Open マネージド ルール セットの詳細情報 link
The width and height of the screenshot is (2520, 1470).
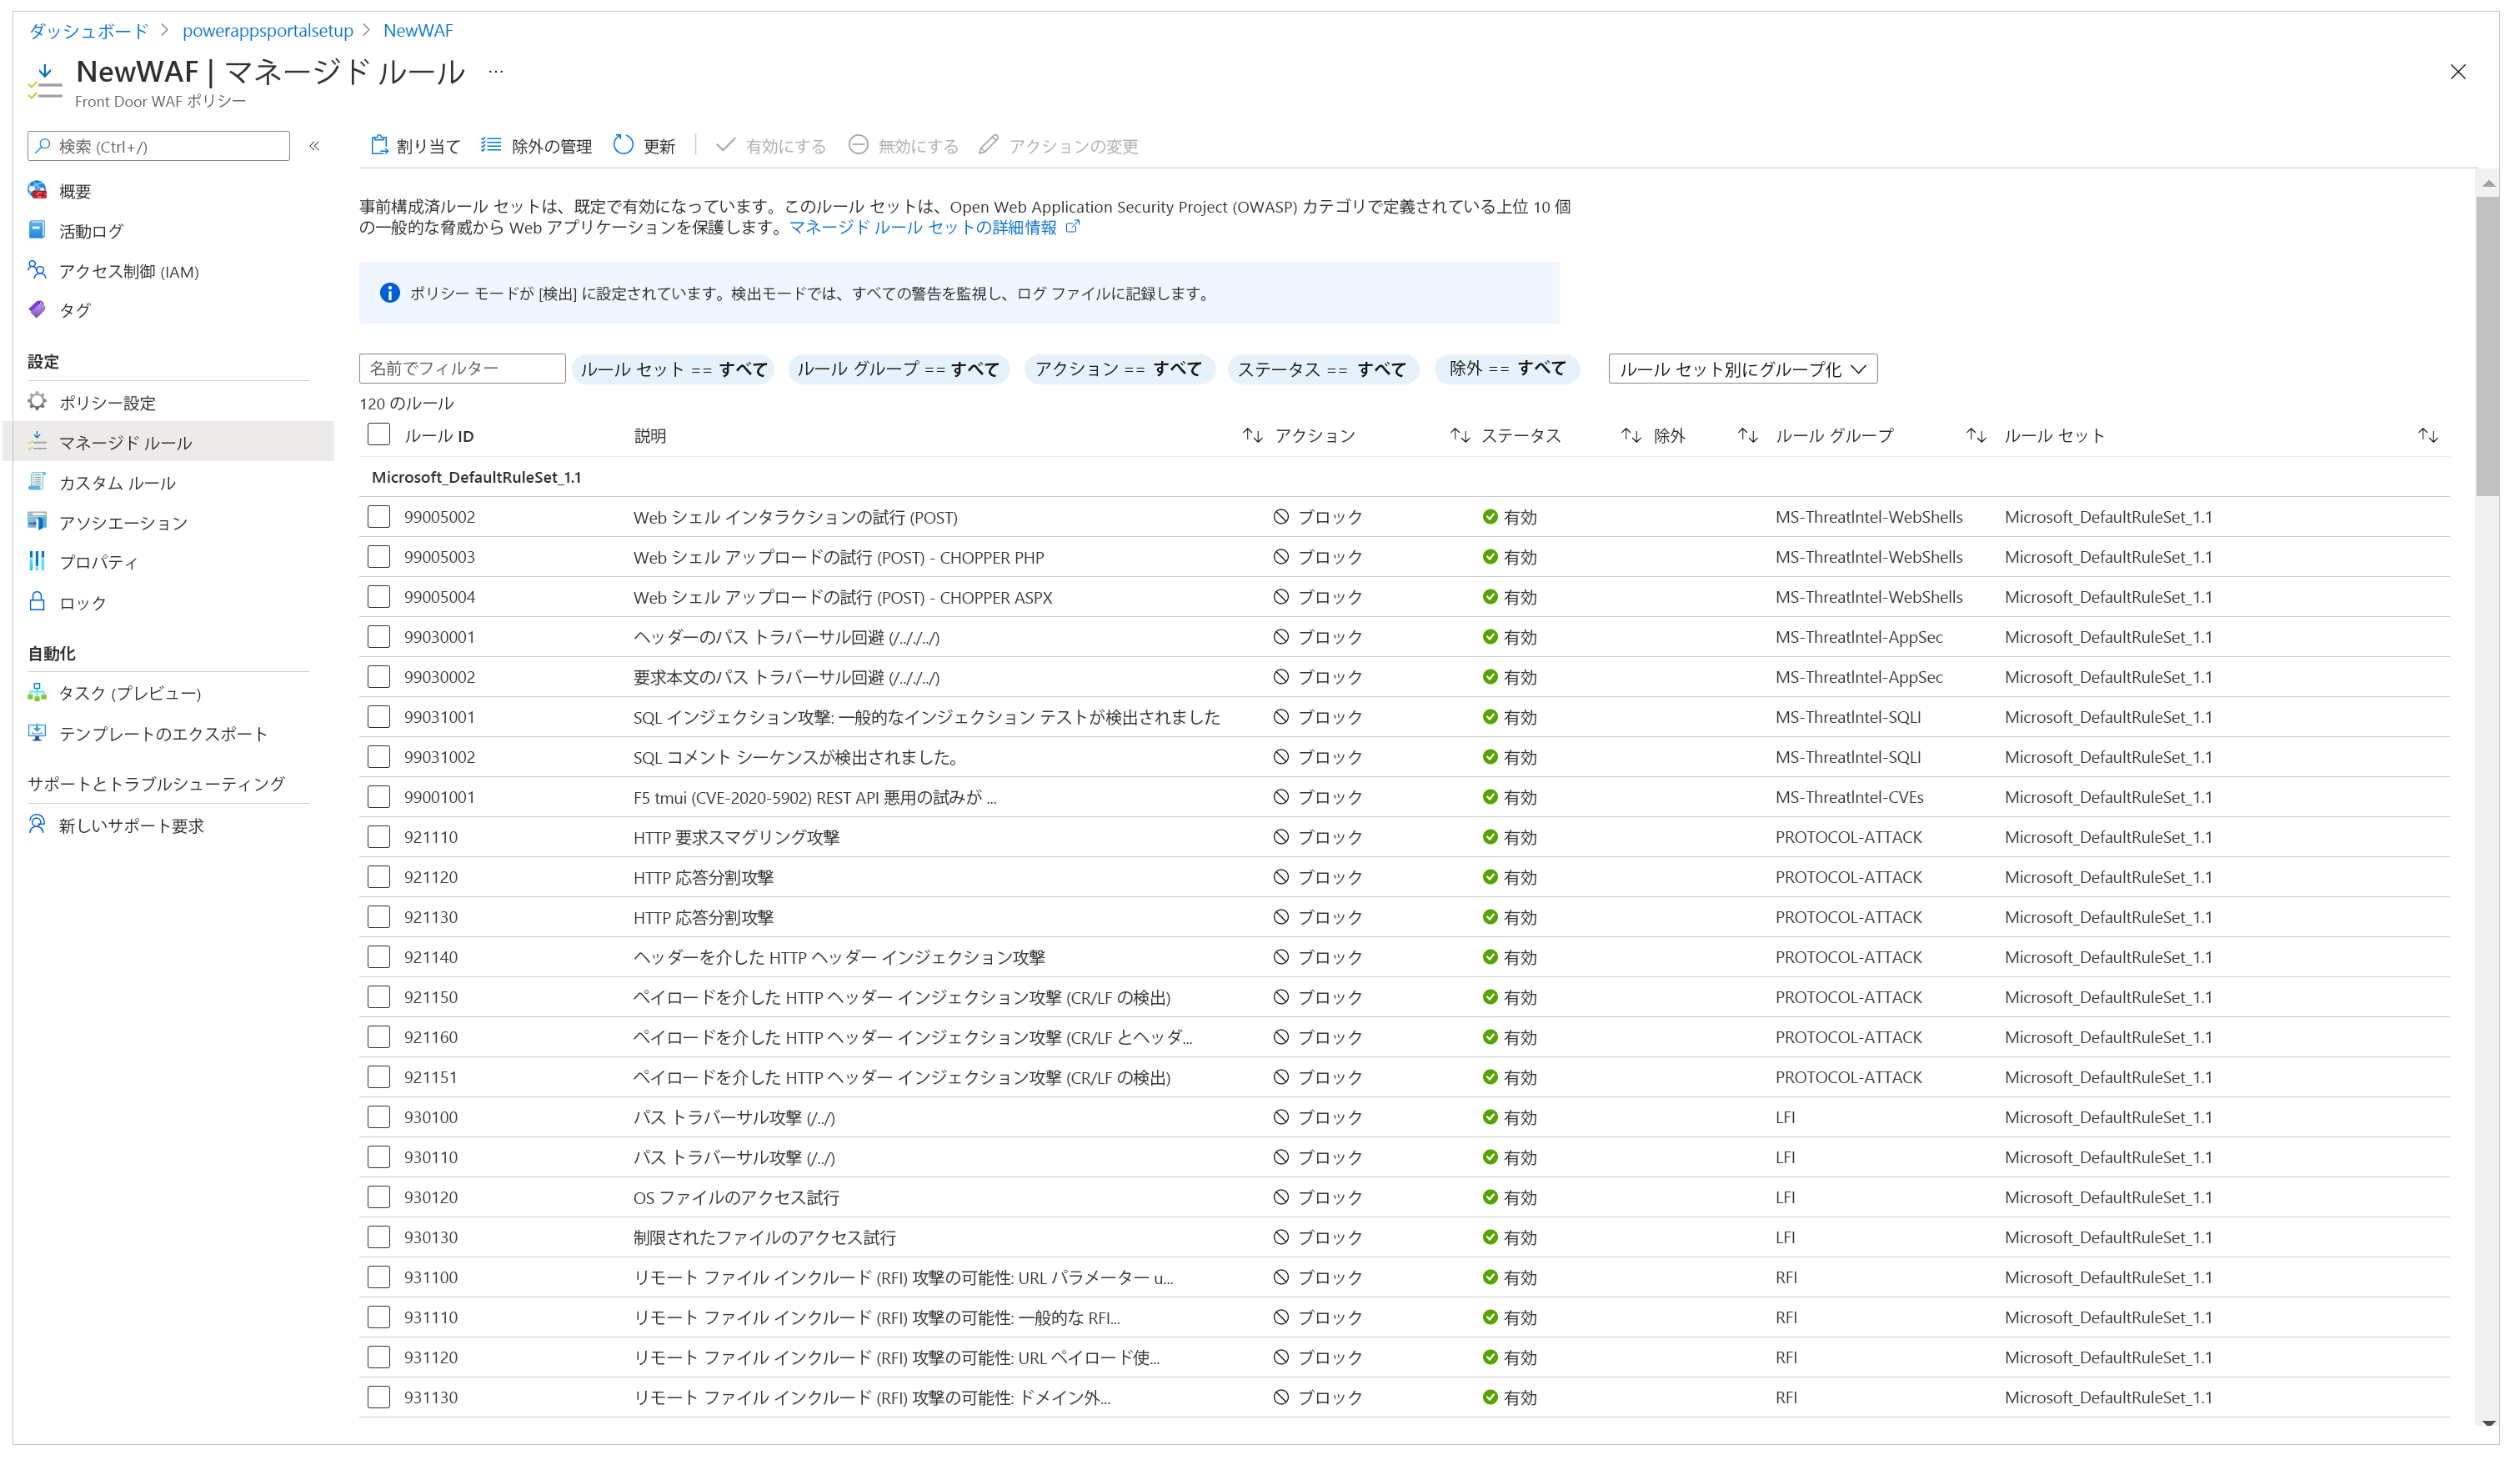tap(922, 227)
